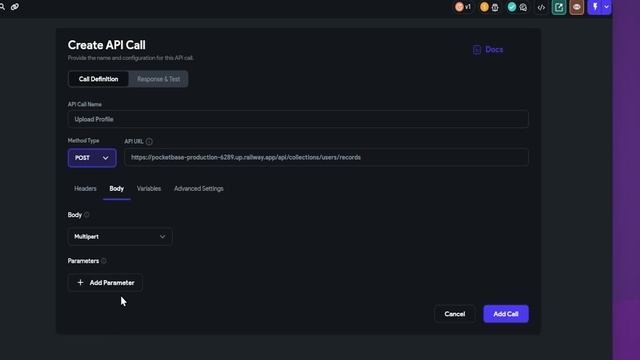Click the info icon beside Parameters label
Screen dimensions: 640x360
(104, 261)
